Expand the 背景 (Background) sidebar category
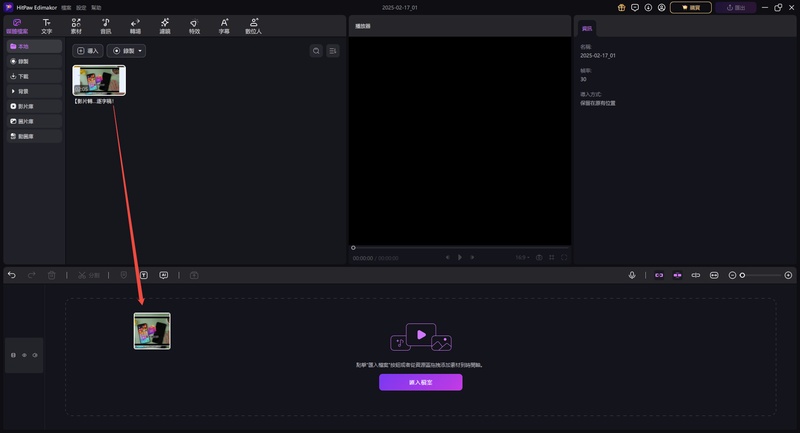Screen dimensions: 800x433 [34, 91]
